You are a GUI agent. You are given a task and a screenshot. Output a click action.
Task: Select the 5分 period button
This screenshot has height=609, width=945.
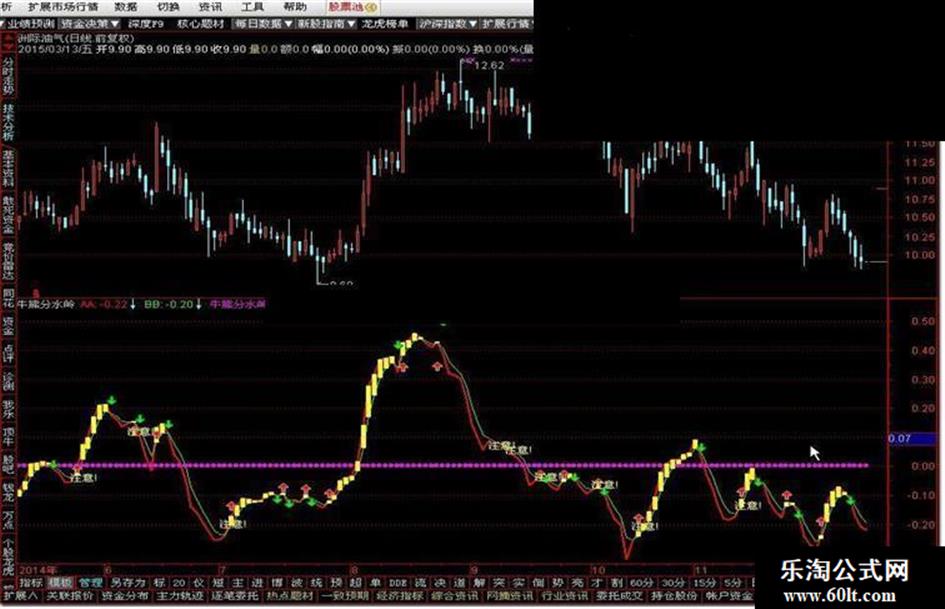coord(733,582)
